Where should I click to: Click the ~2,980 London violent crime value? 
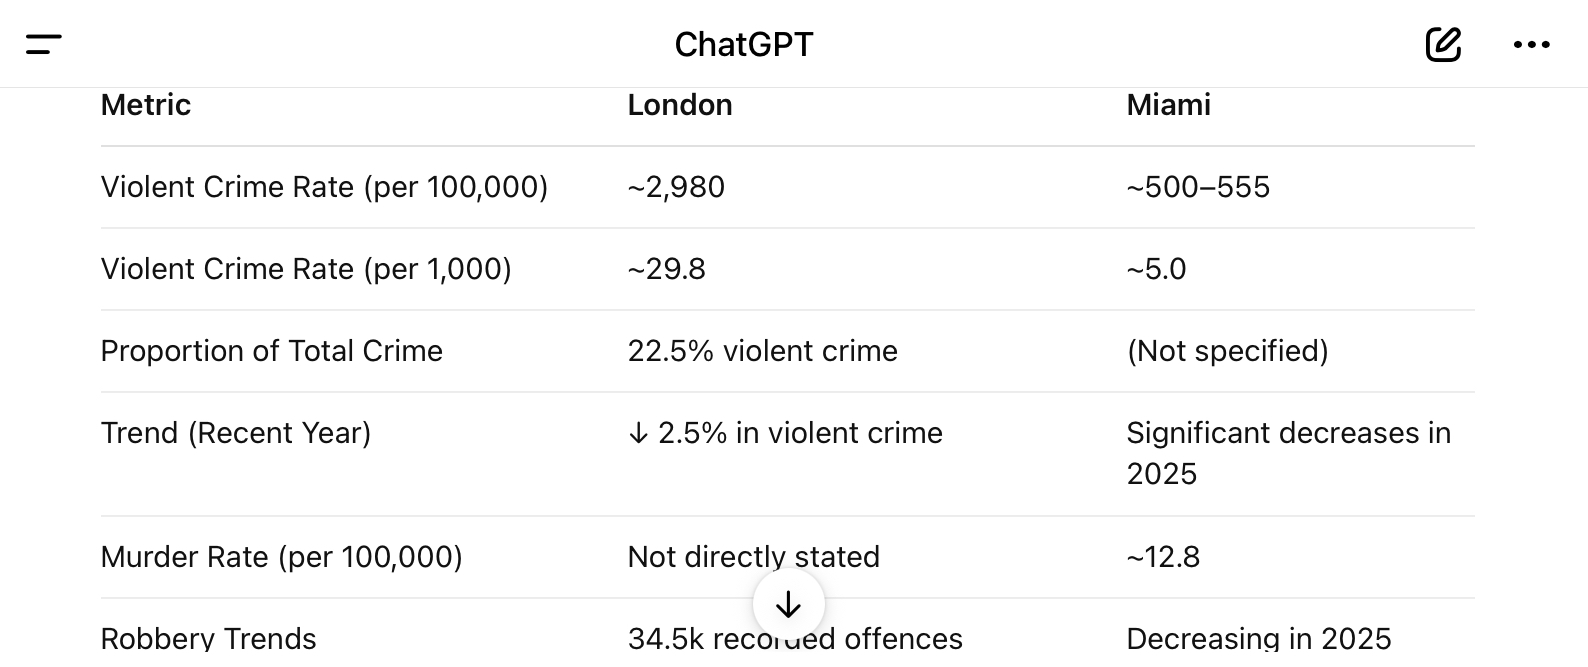pos(676,187)
